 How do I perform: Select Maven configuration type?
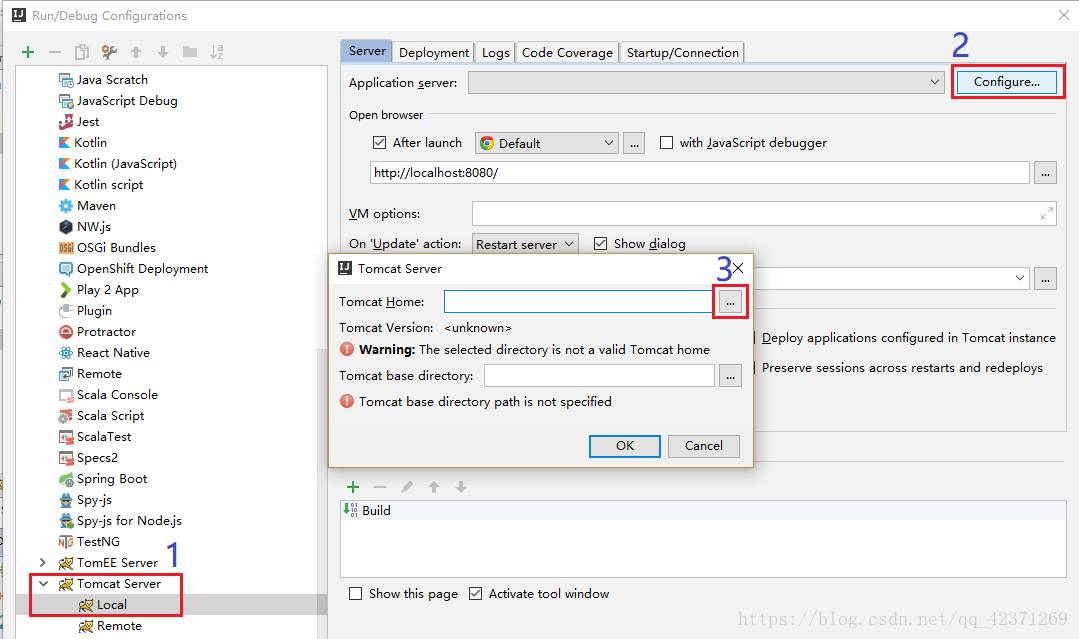[87, 206]
